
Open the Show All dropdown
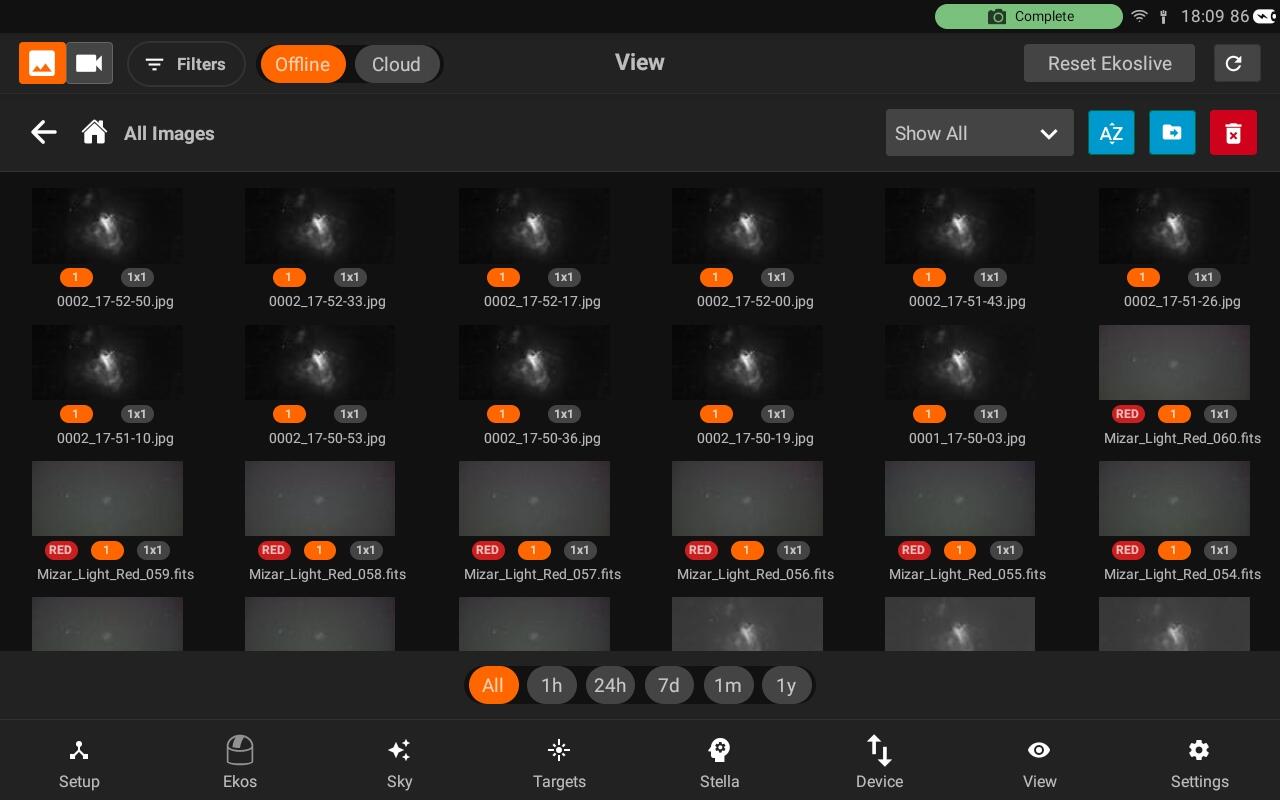[980, 133]
